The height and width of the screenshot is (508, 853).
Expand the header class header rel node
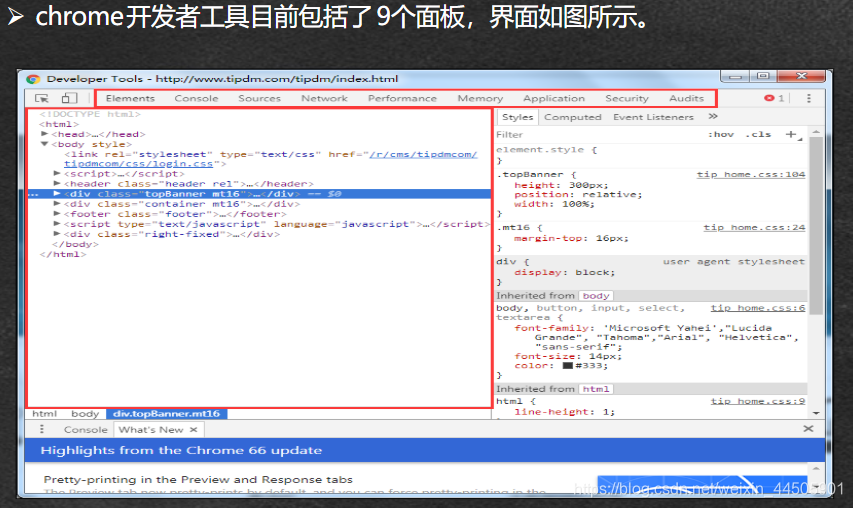[x=57, y=184]
